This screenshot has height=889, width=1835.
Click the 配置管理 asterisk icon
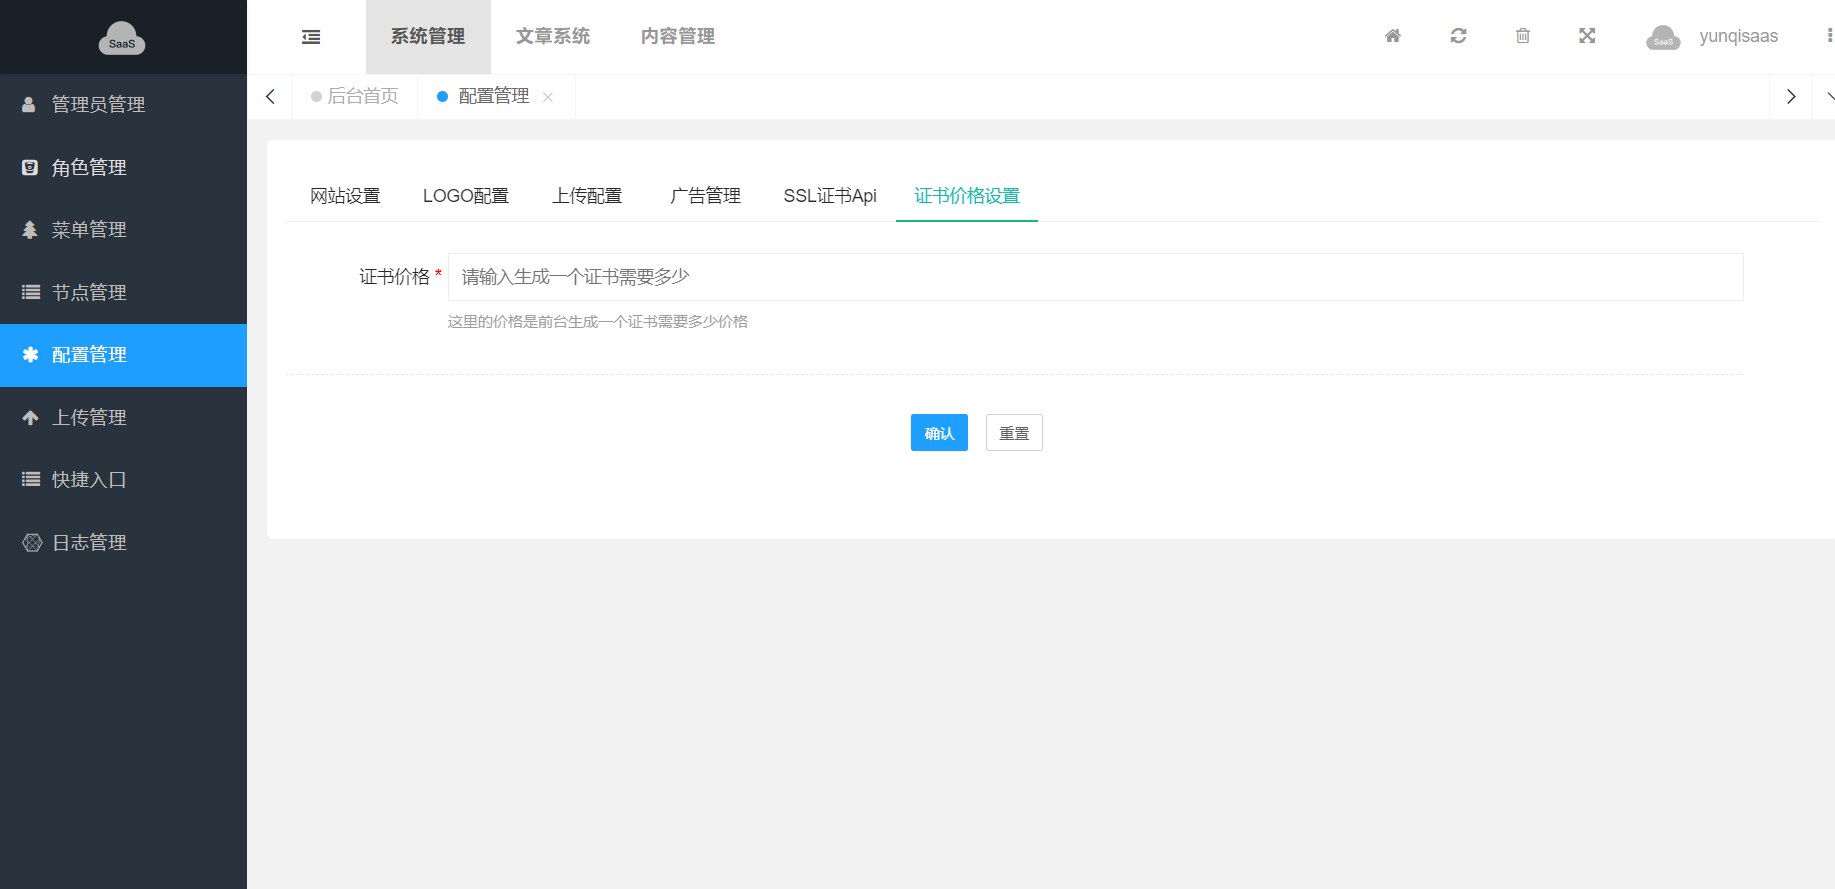(x=30, y=355)
